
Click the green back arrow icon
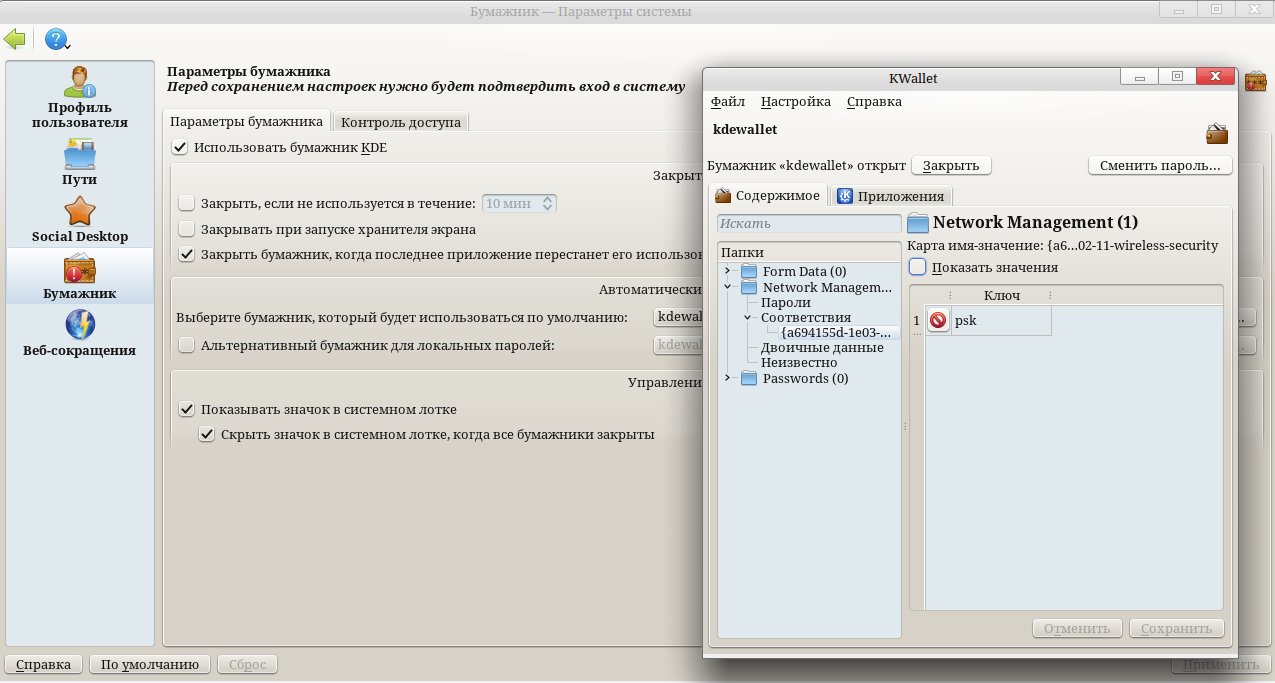click(15, 39)
